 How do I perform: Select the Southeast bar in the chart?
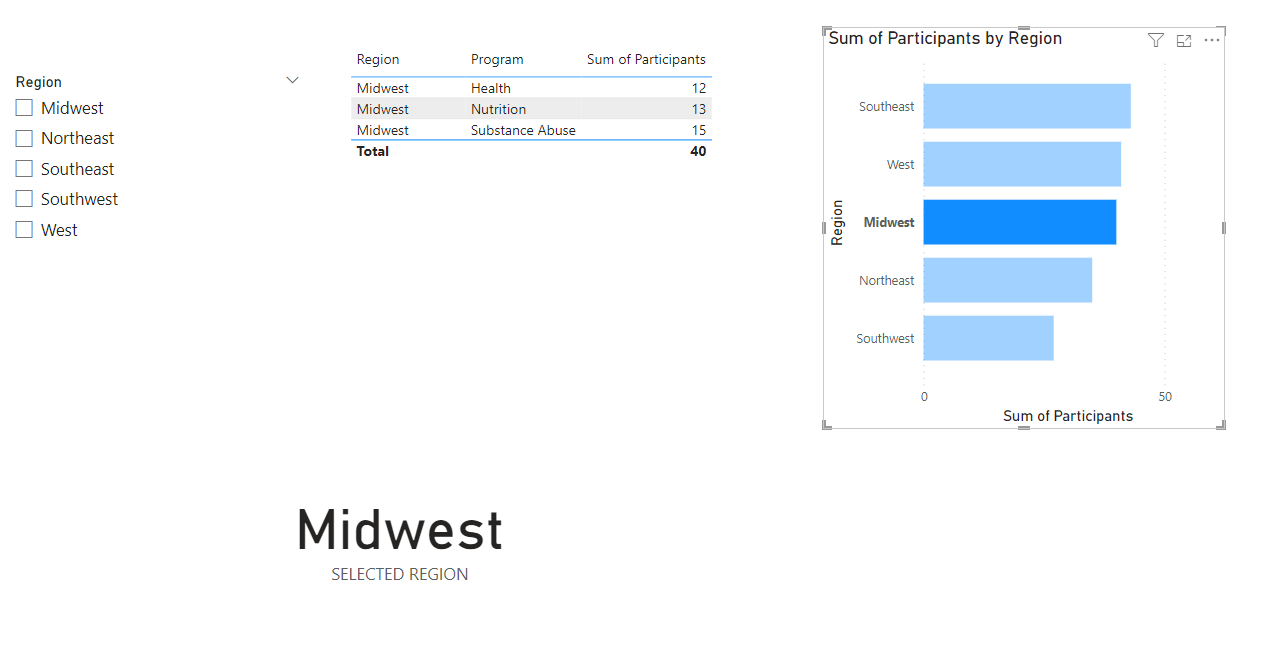point(1025,106)
